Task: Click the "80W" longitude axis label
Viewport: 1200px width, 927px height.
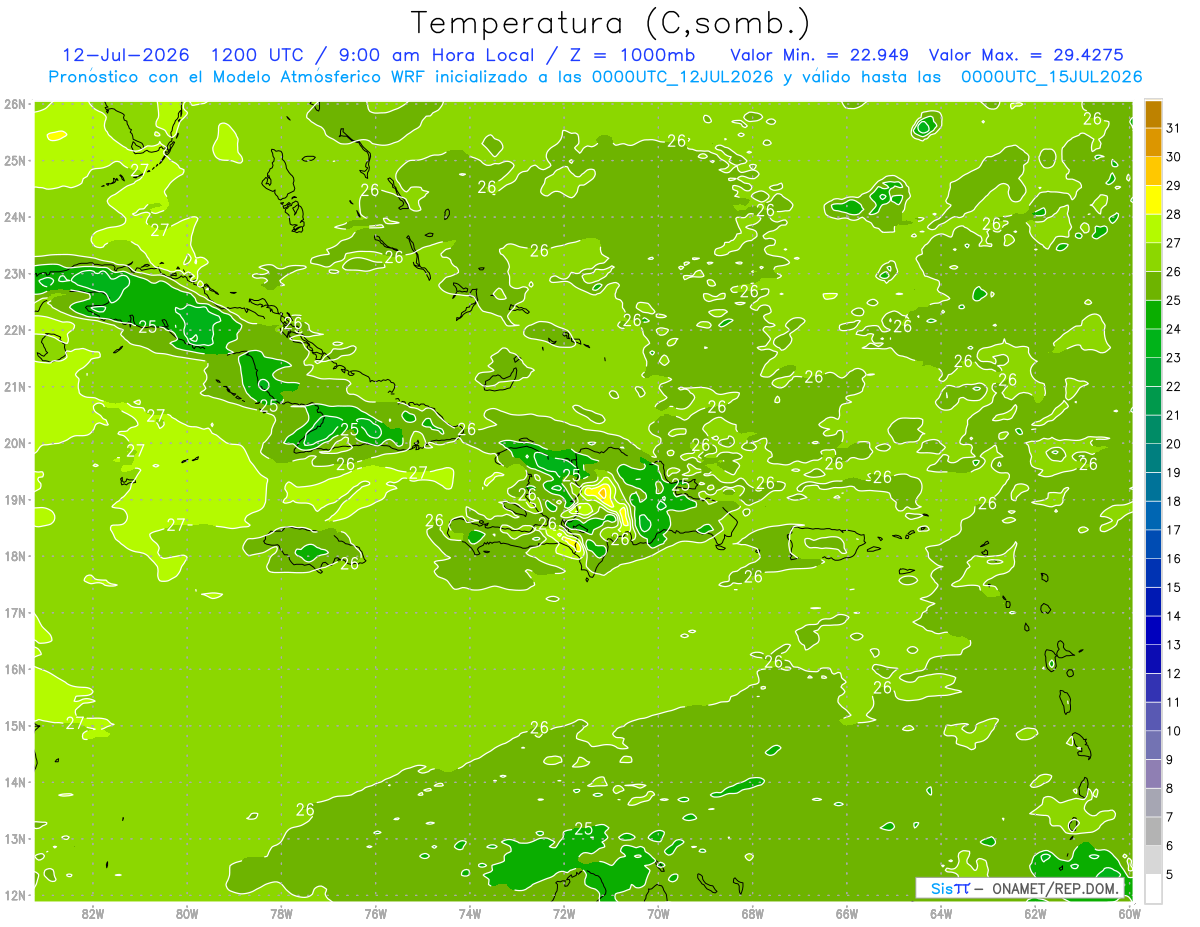Action: (187, 914)
